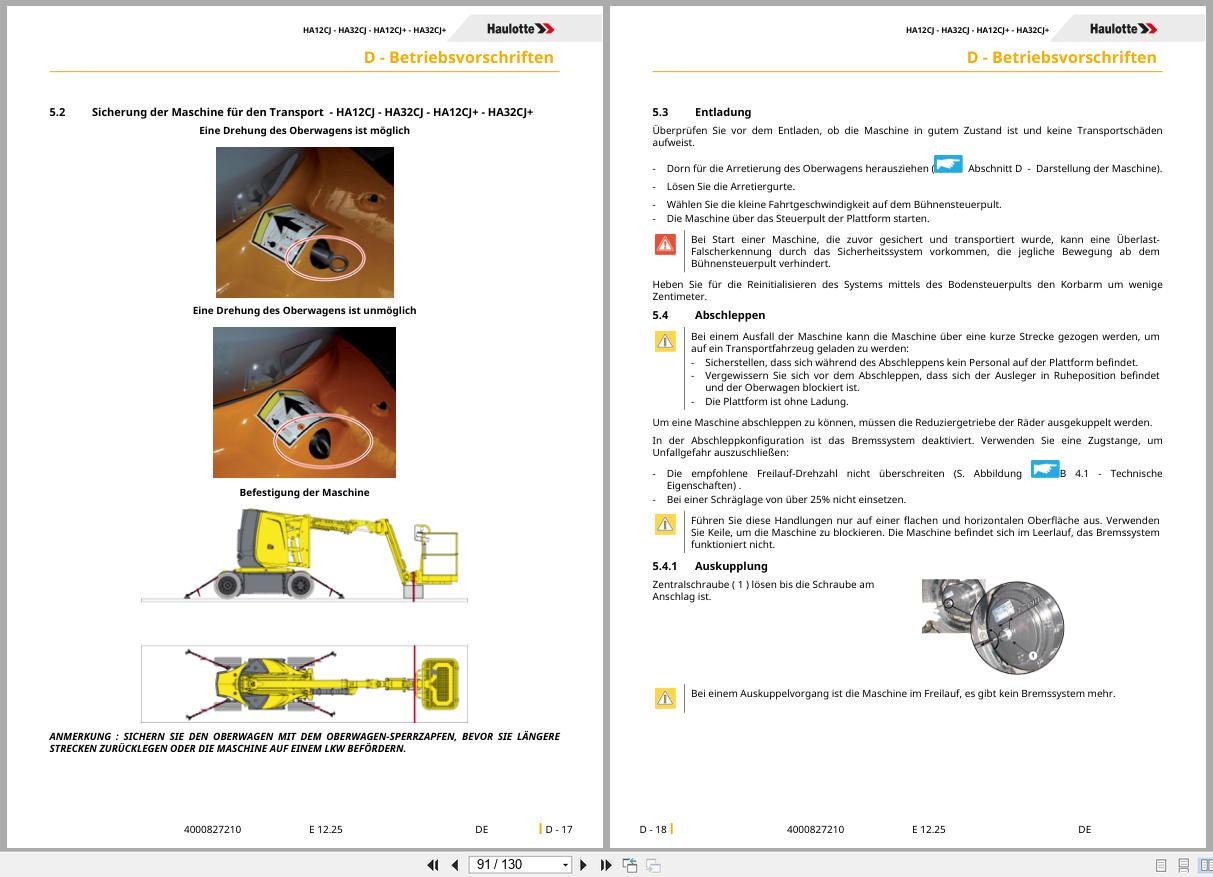Click the '5.2 Sicherung der Maschine für den Transport' heading
Viewport: 1213px width, 877px height.
[x=291, y=112]
